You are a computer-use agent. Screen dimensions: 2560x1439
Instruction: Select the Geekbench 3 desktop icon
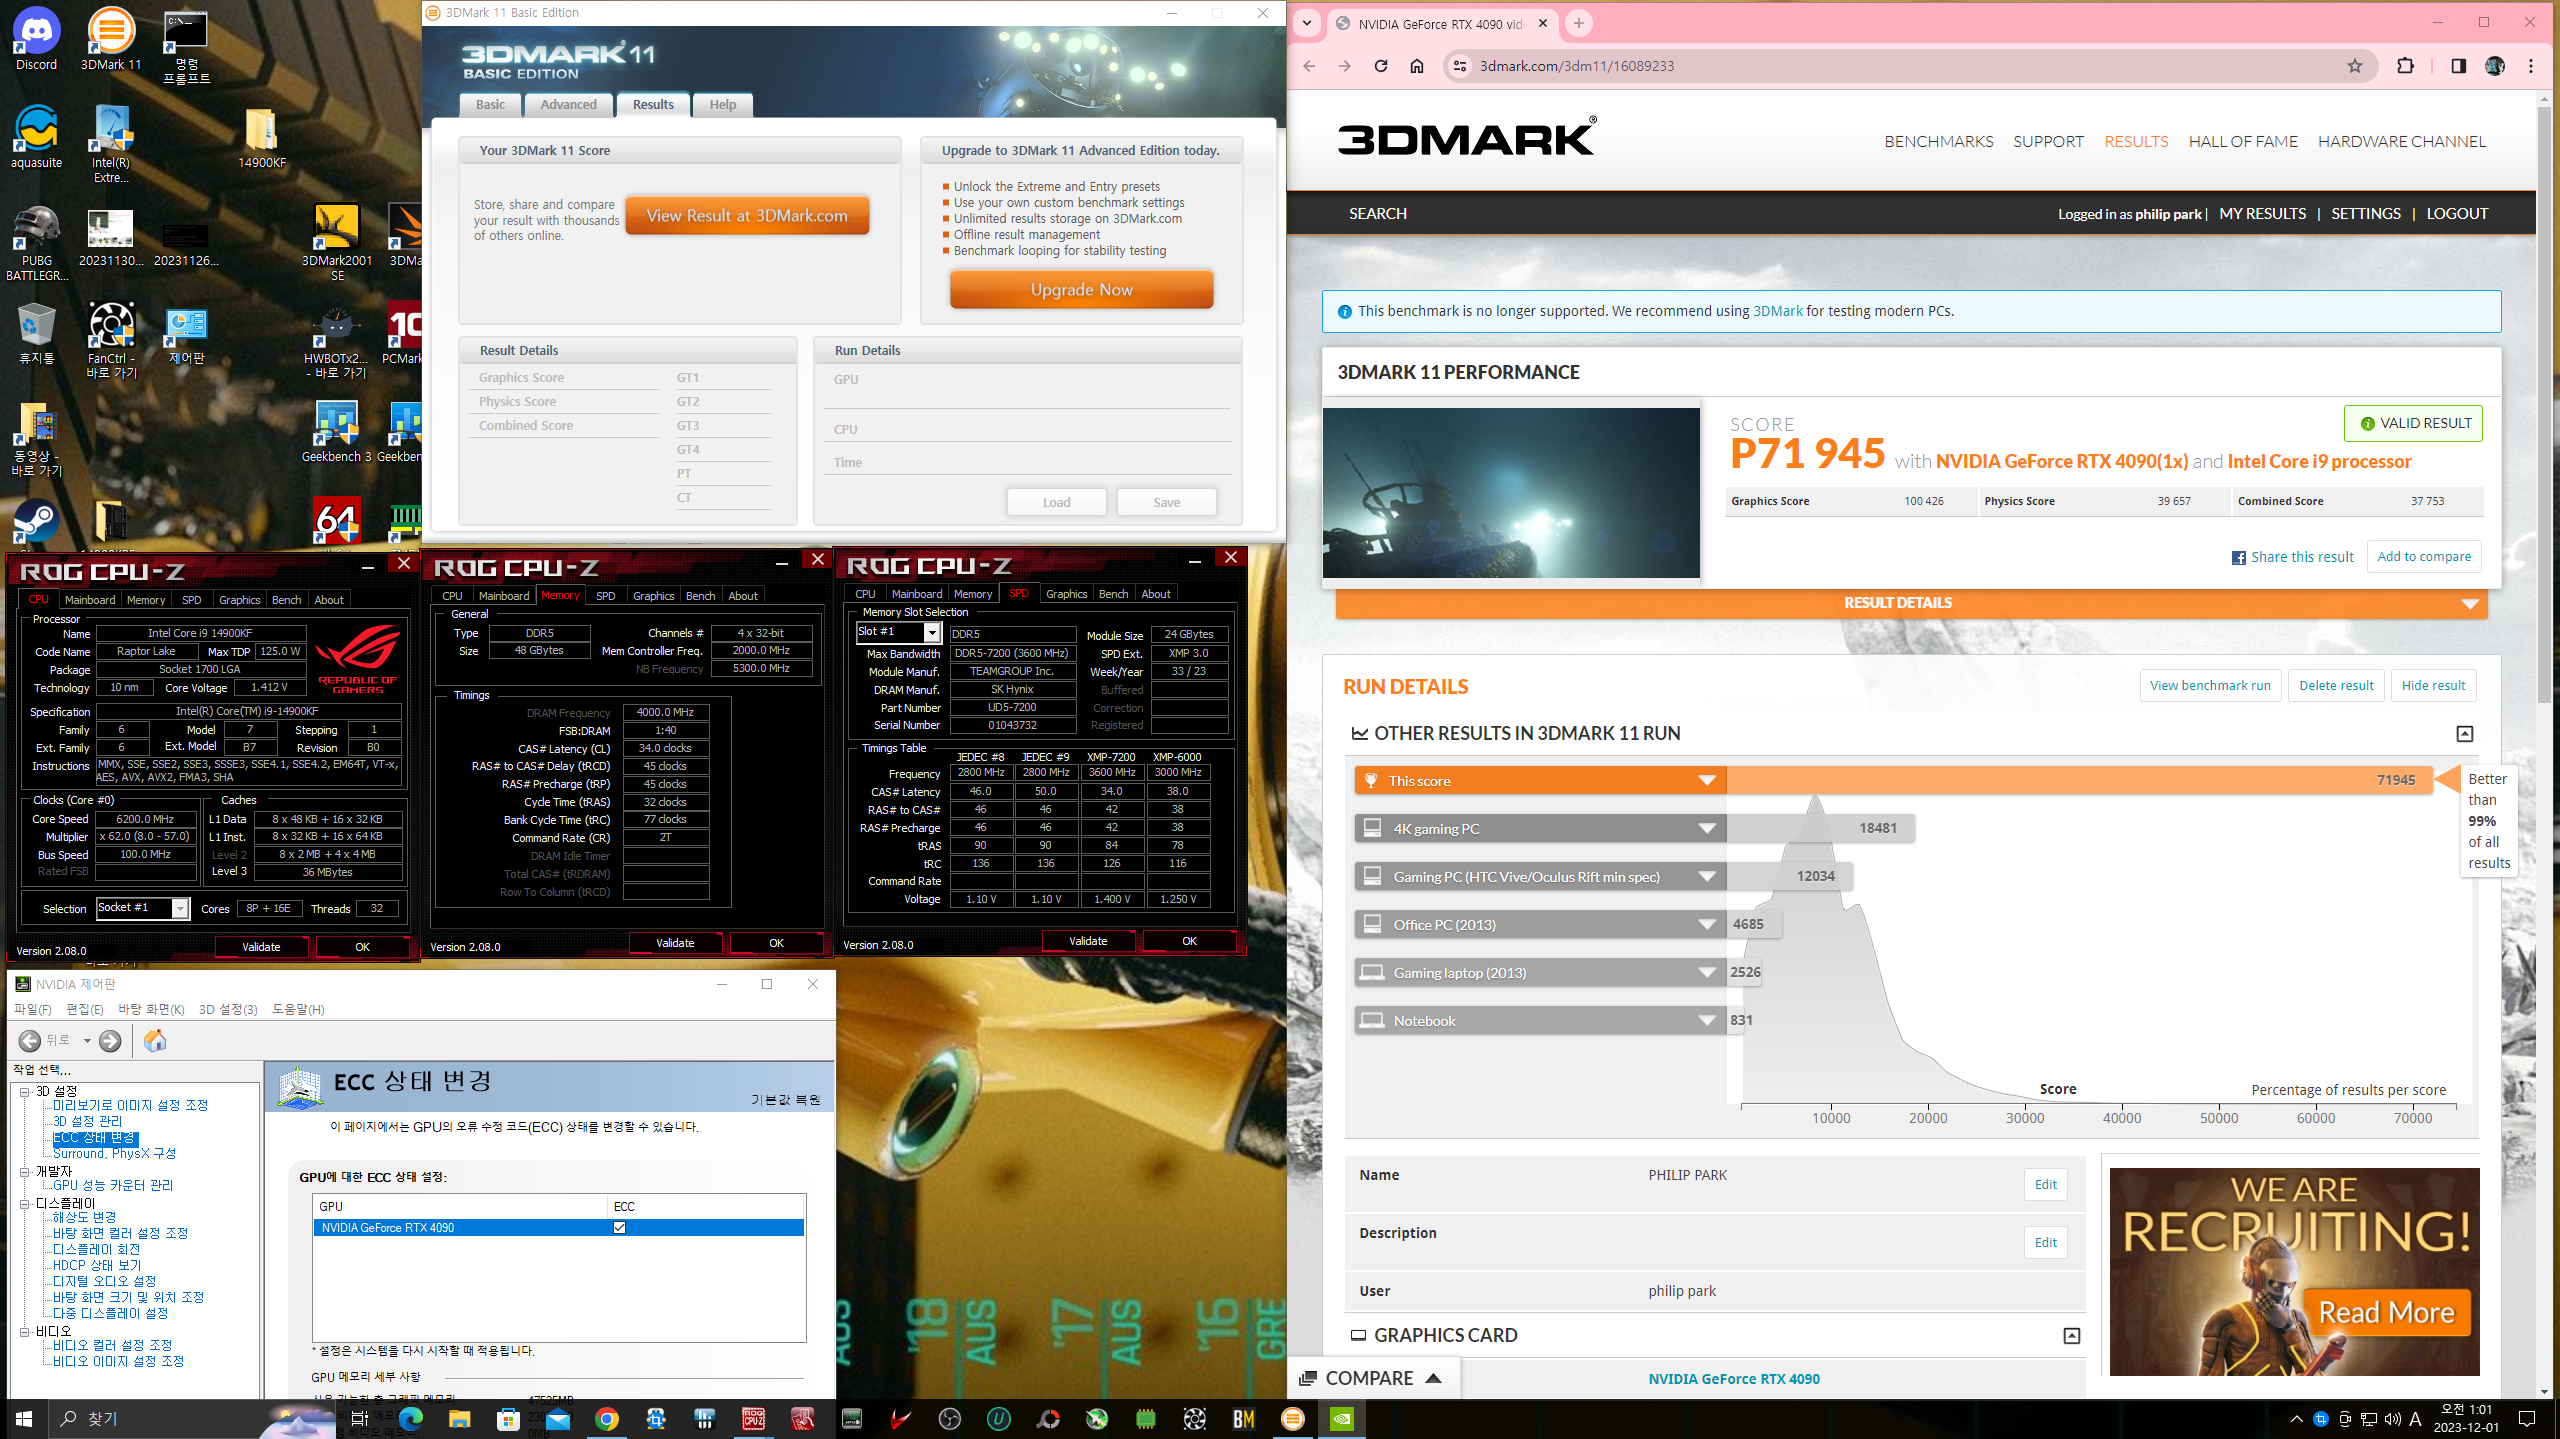[x=337, y=432]
